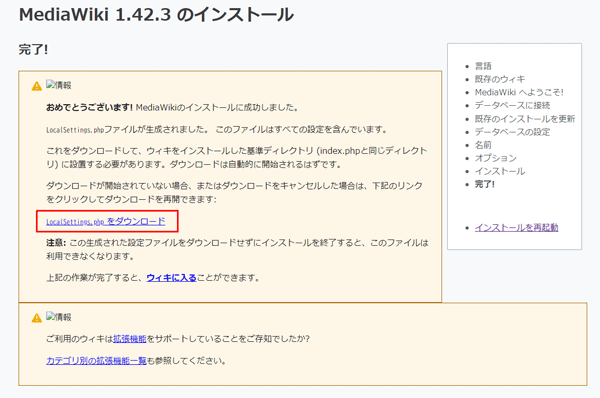Click the LocalSettings.php をダウンロード link
600x398 pixels.
pos(106,221)
